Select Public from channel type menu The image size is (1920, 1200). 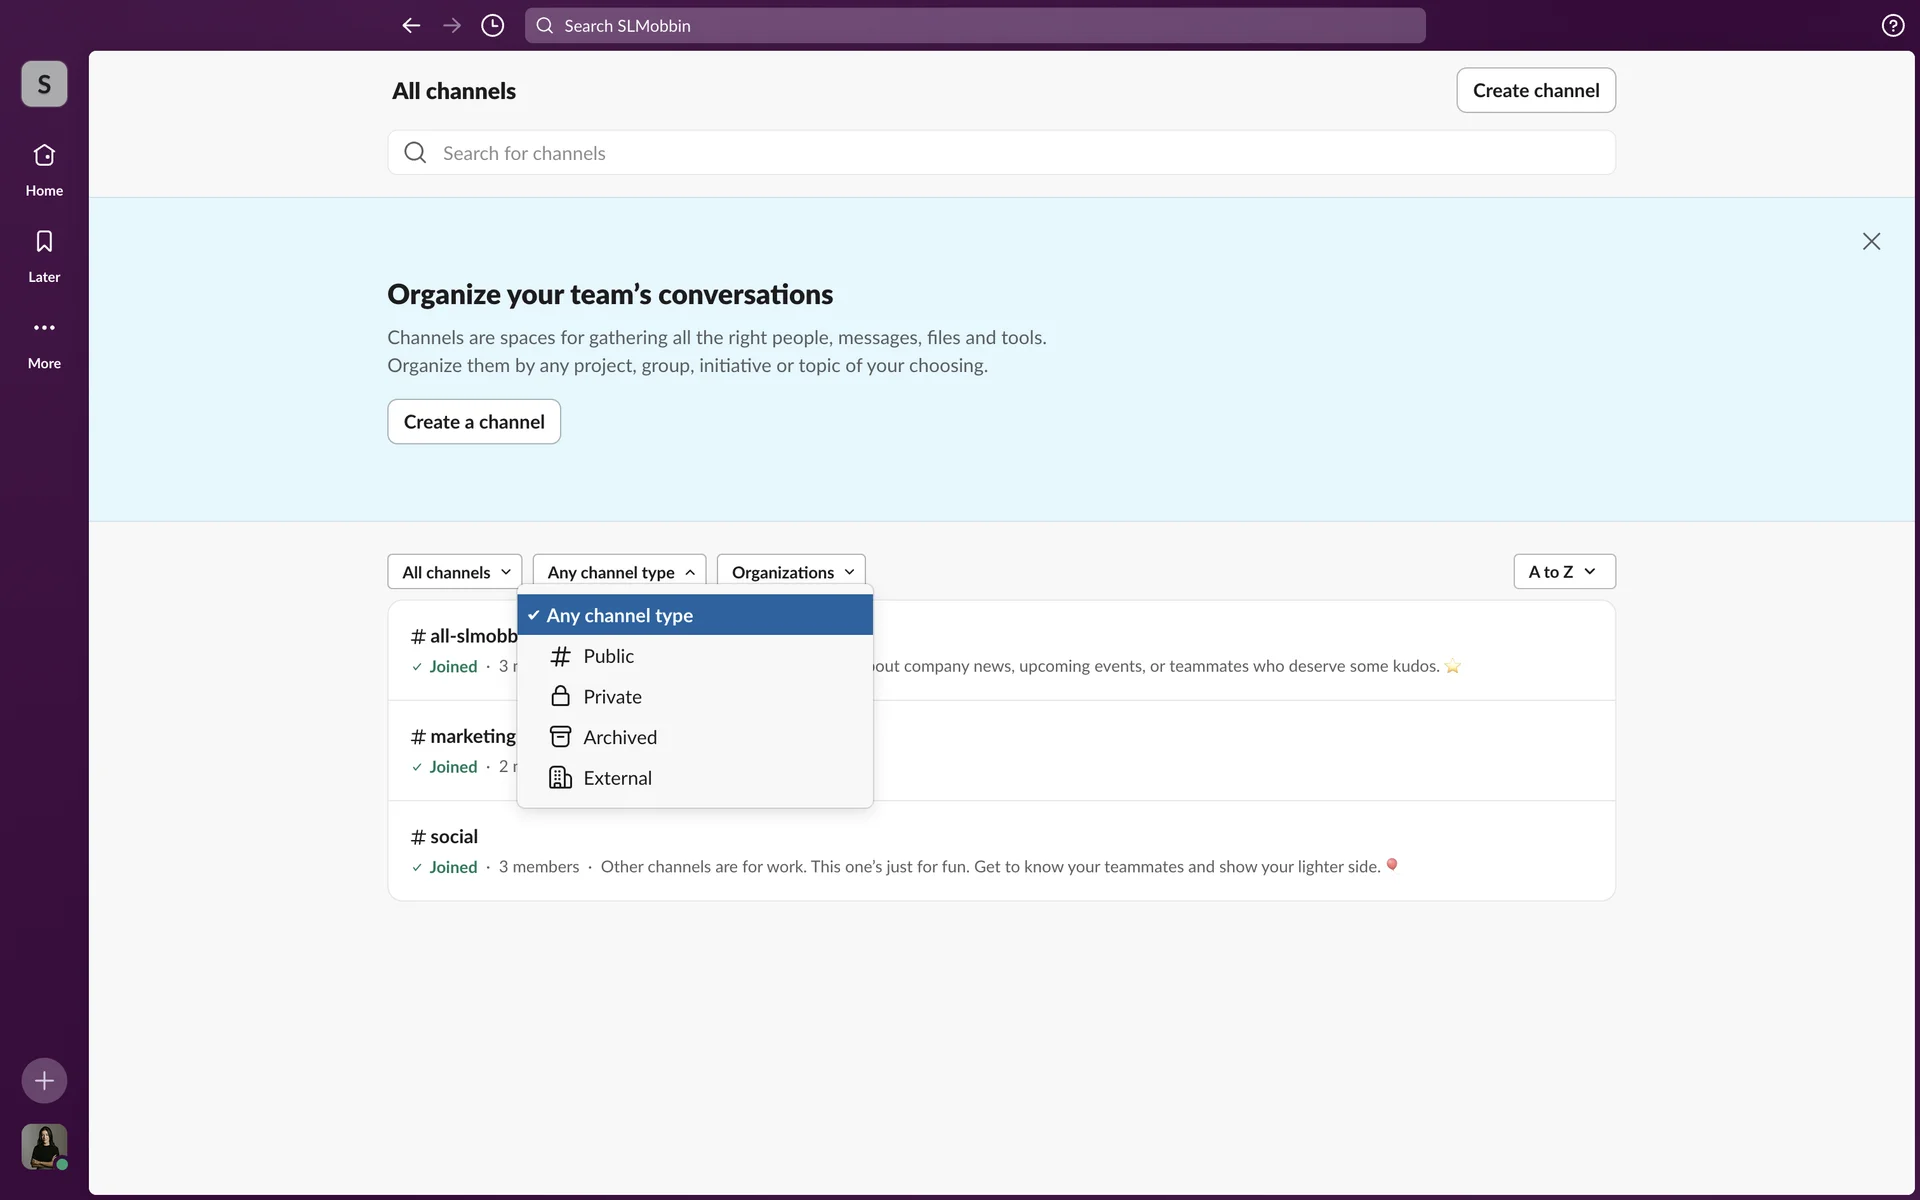pos(608,656)
